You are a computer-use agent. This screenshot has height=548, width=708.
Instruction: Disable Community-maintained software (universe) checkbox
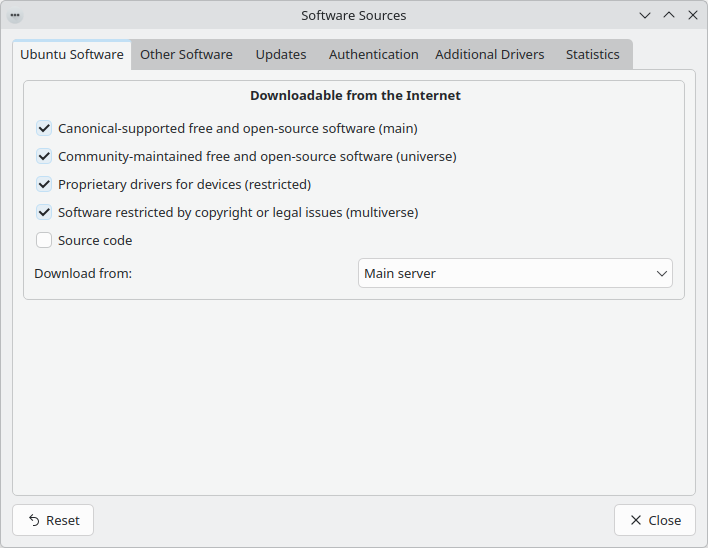point(44,156)
